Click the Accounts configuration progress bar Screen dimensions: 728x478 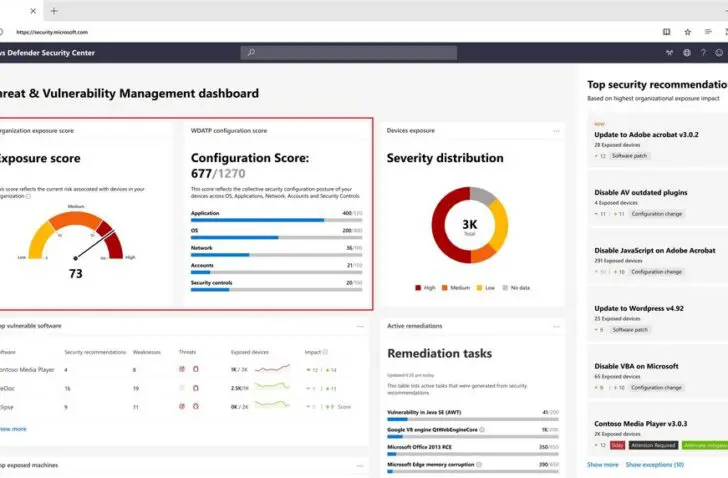coord(276,272)
